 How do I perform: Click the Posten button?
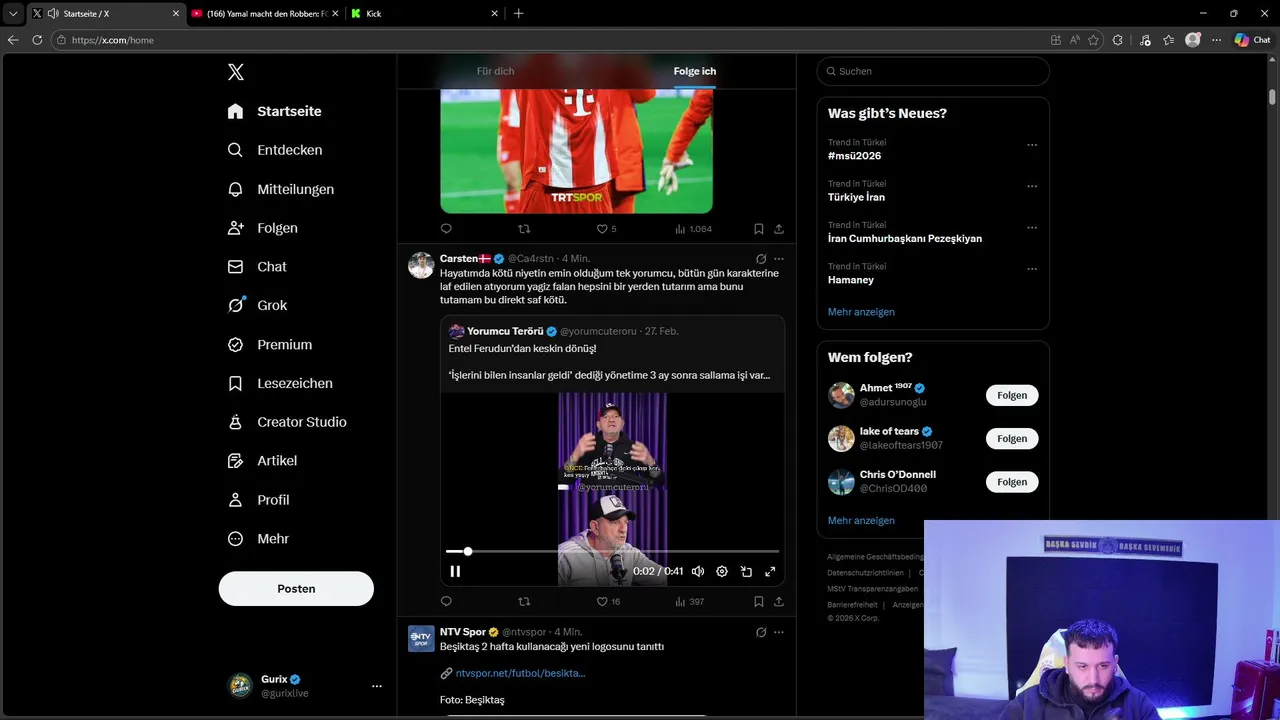[x=296, y=589]
